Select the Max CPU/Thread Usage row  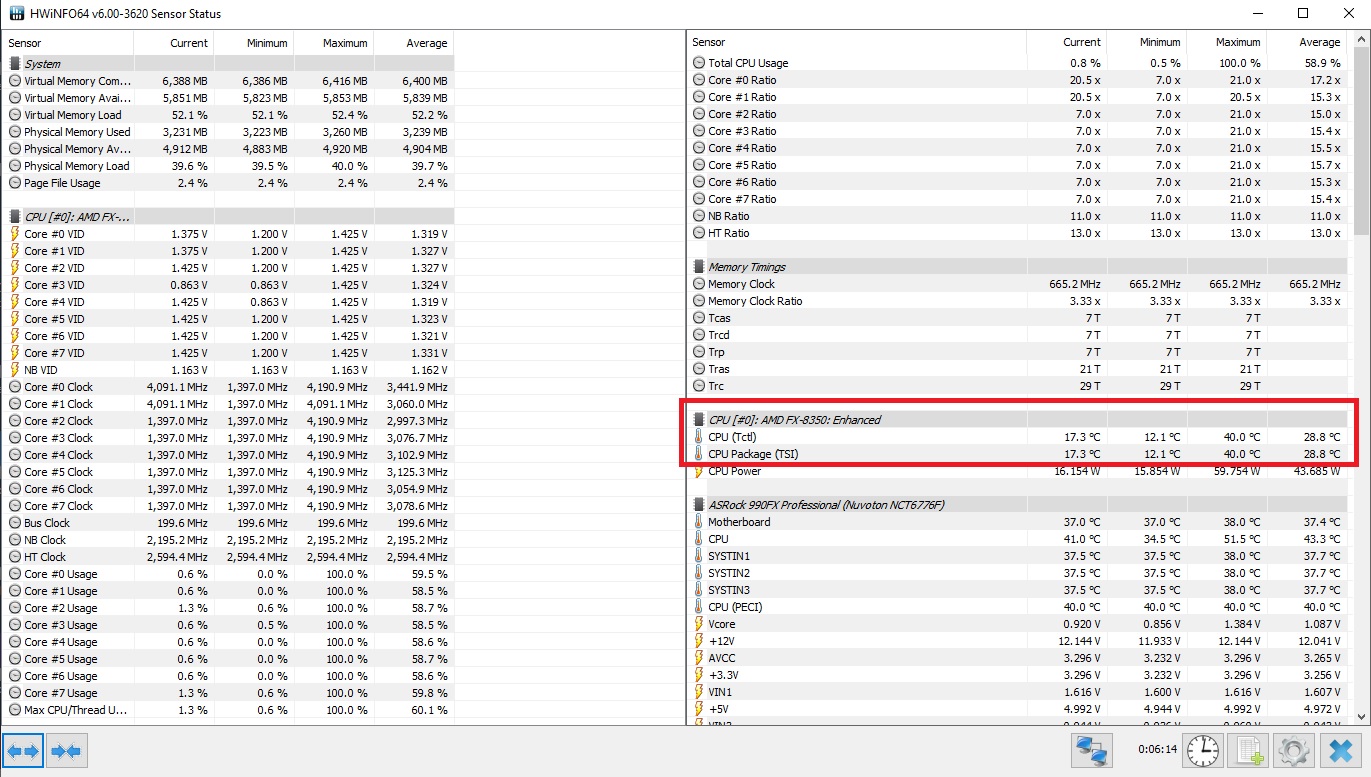(229, 710)
